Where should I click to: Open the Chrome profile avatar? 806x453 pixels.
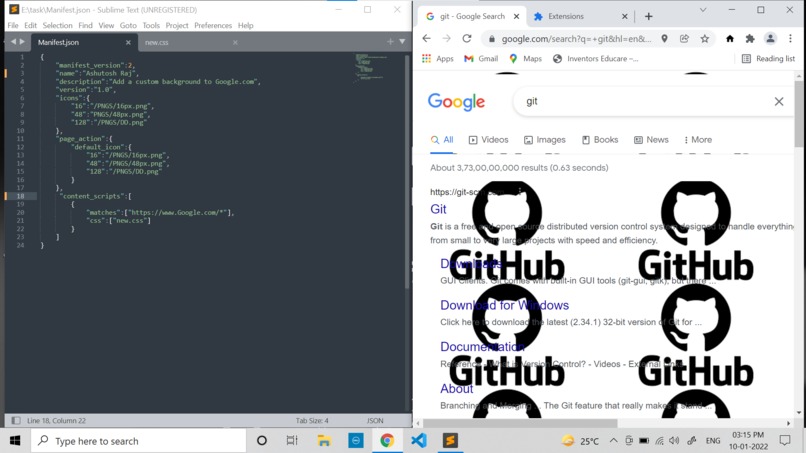pyautogui.click(x=770, y=39)
